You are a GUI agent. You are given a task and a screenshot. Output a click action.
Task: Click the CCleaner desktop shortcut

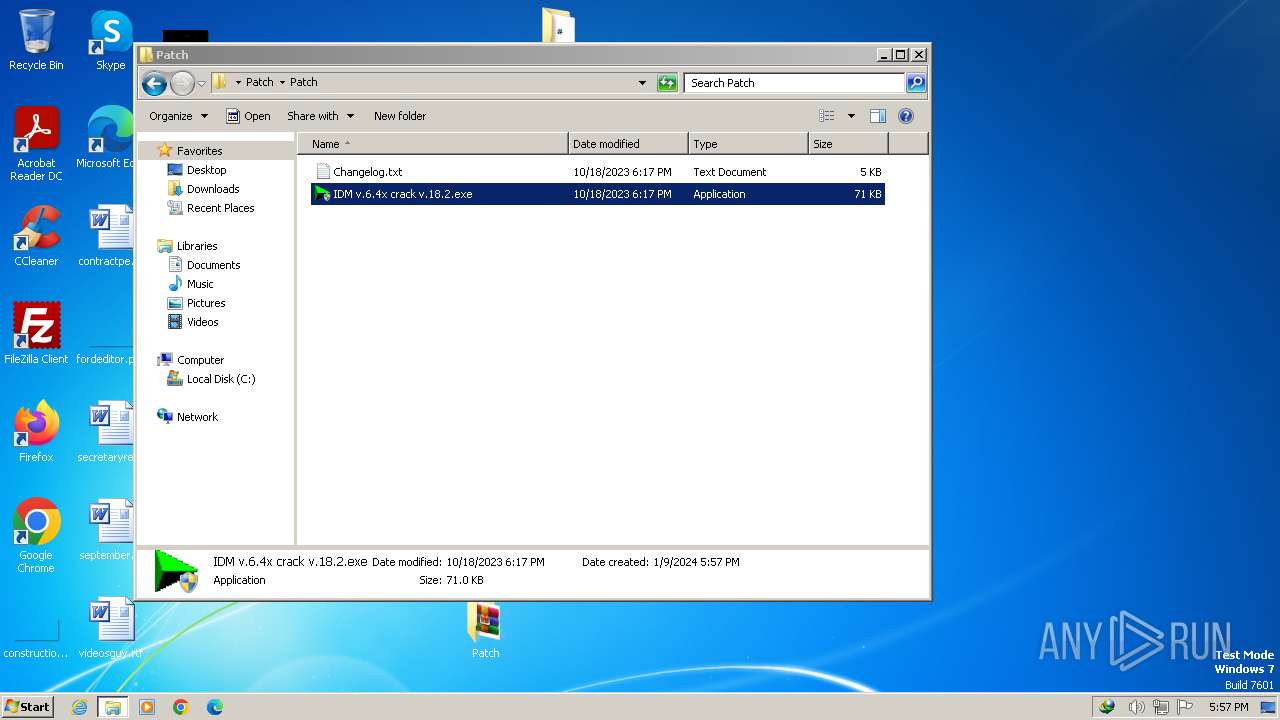[x=36, y=236]
